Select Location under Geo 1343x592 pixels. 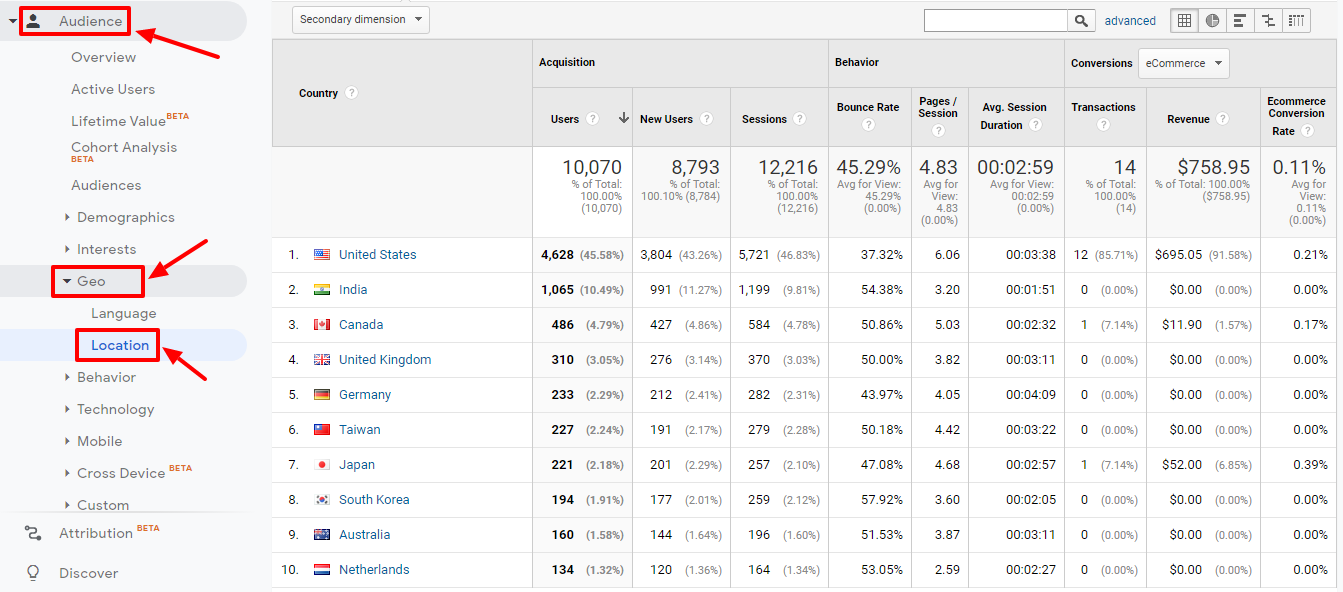[120, 345]
